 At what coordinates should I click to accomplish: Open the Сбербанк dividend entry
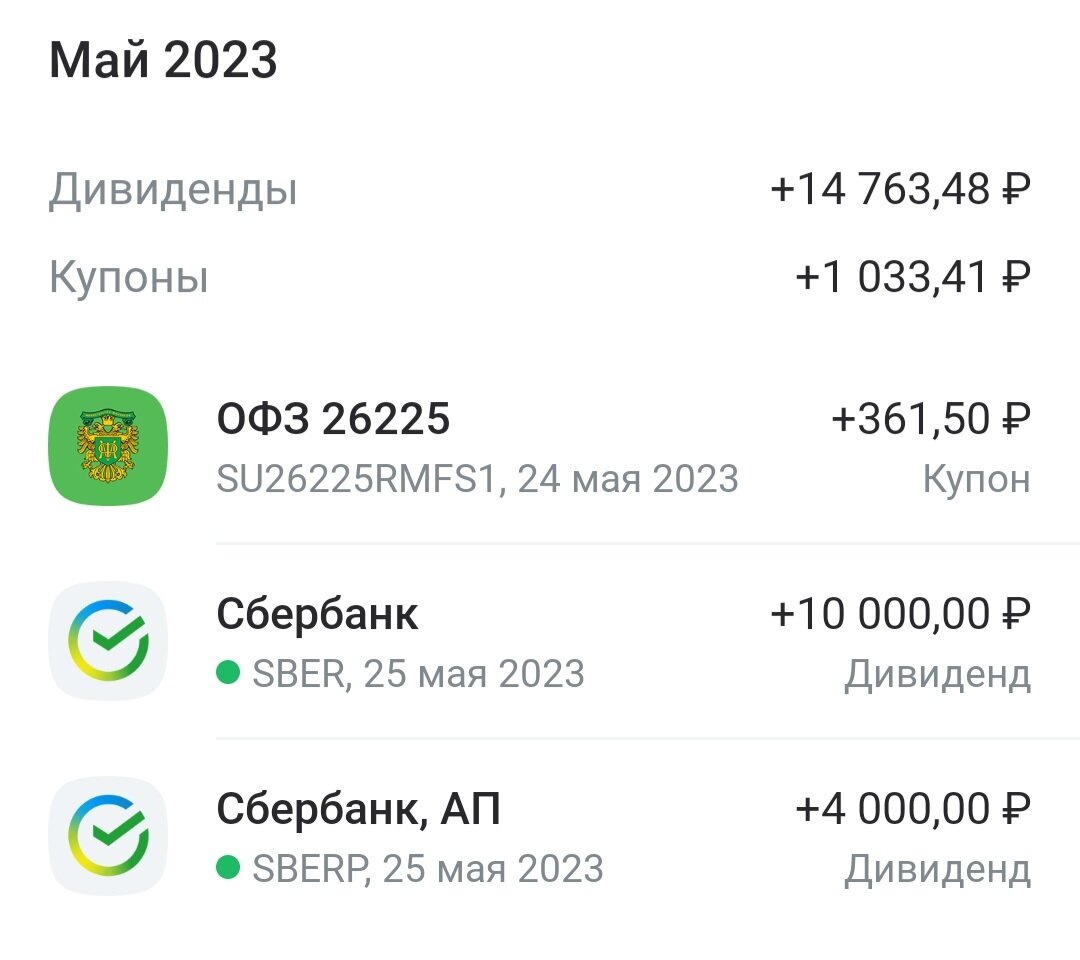[x=540, y=641]
